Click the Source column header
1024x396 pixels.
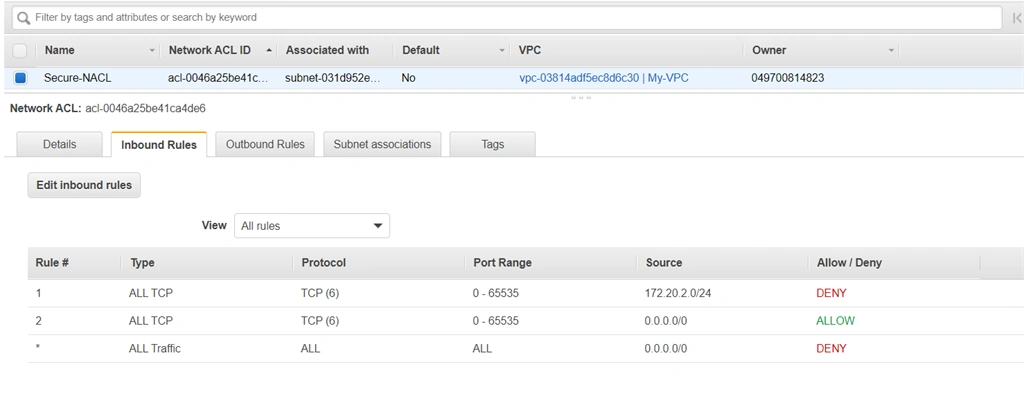(664, 263)
